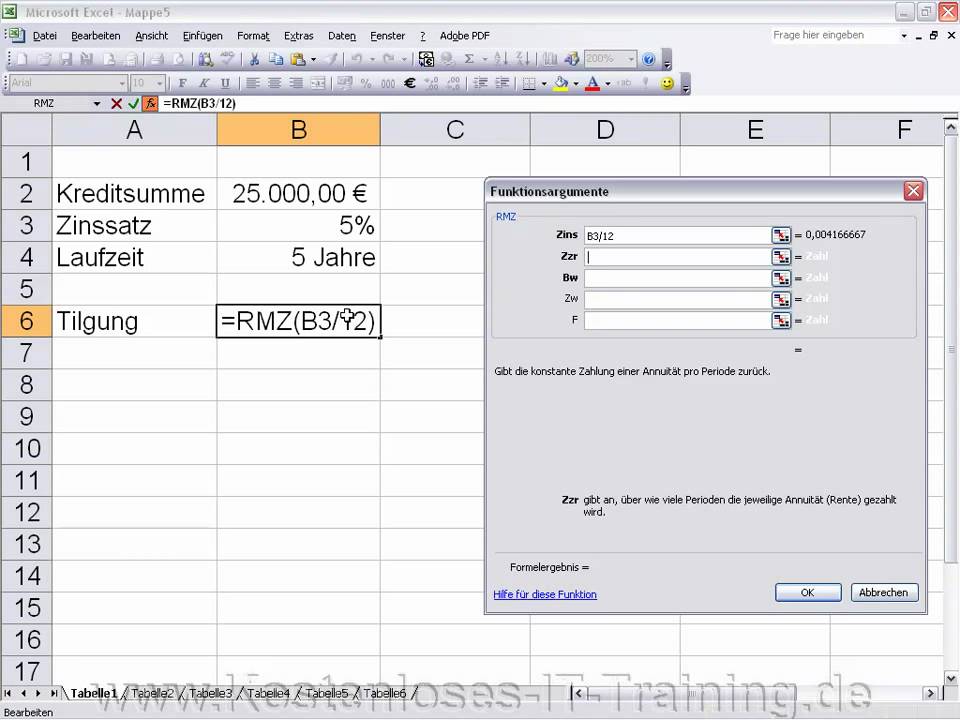Click the smiley face toolbar icon
The image size is (960, 720).
(x=667, y=83)
